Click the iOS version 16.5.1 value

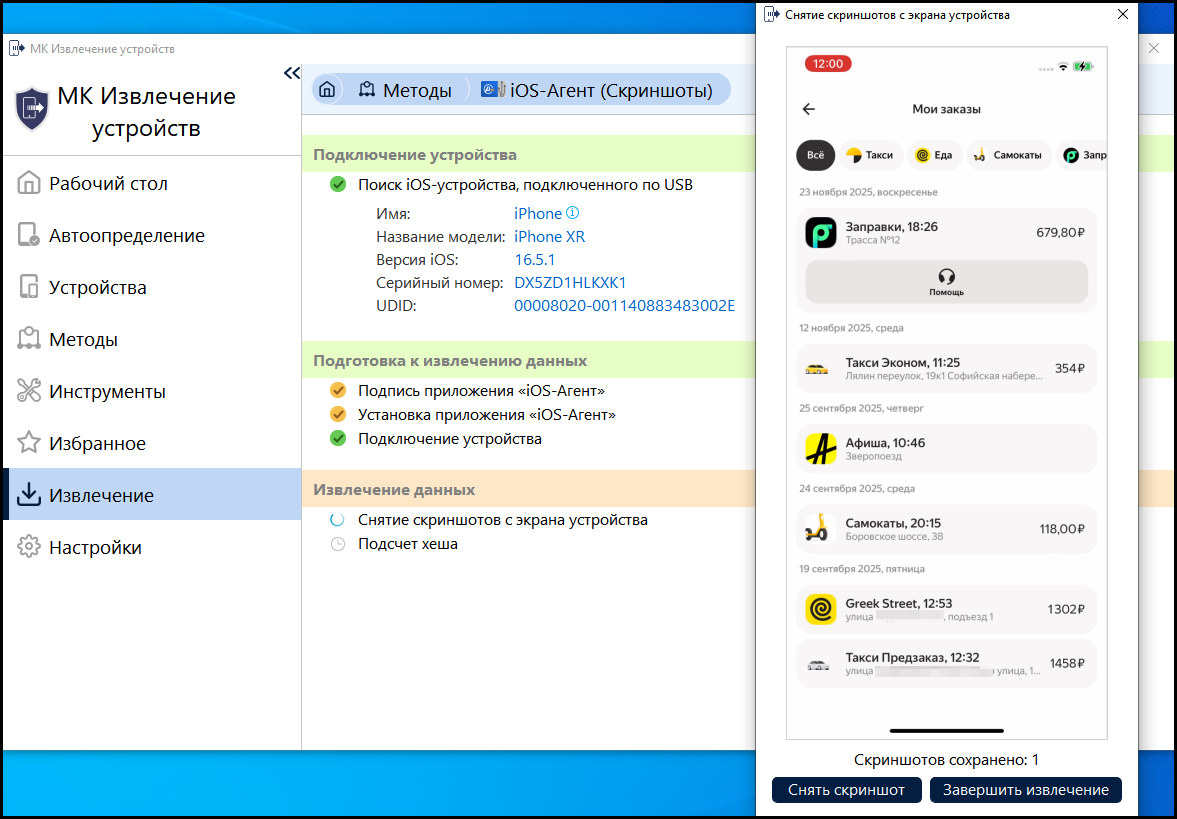tap(534, 260)
